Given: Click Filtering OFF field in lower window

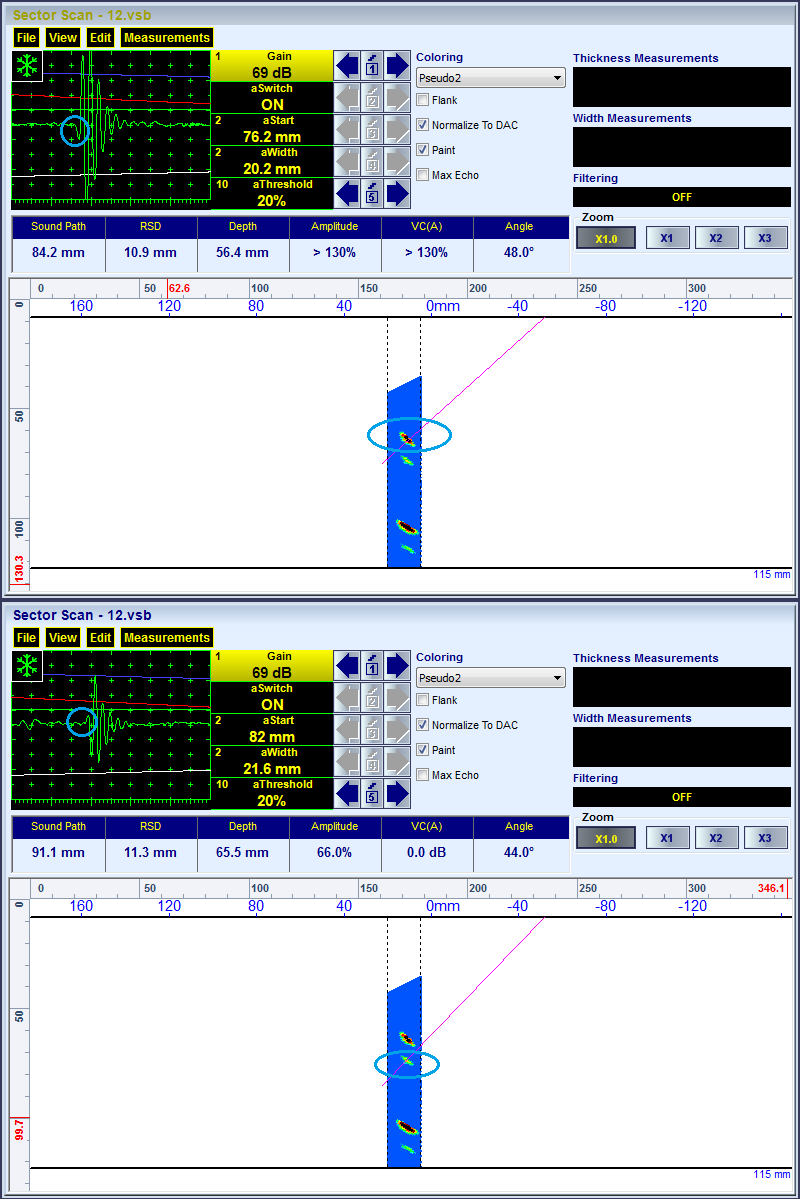Looking at the screenshot, I should [682, 797].
